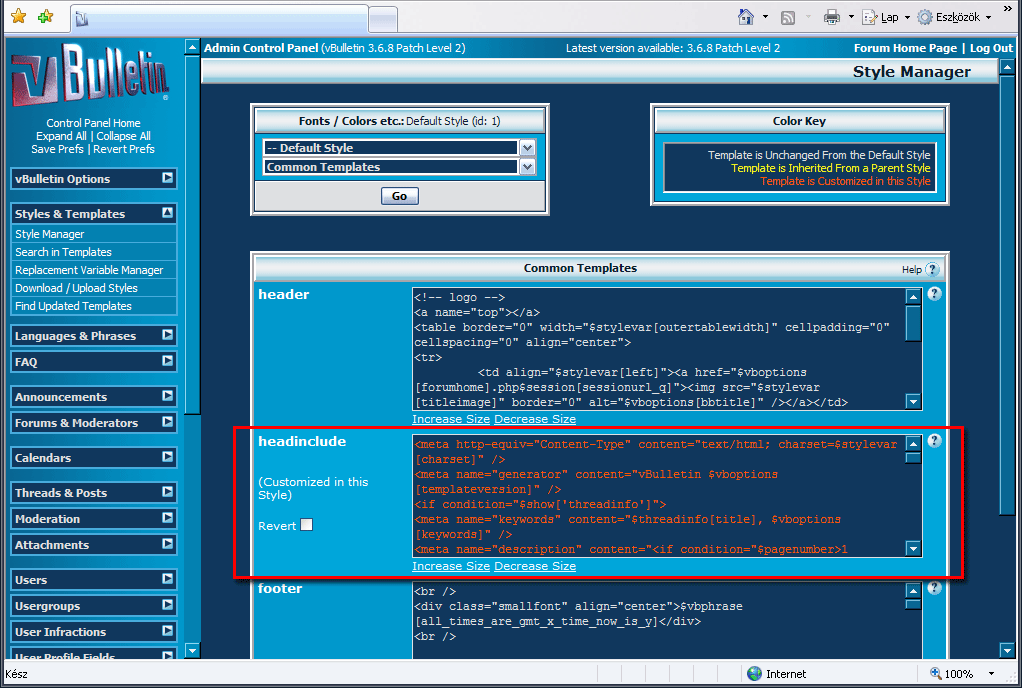This screenshot has height=688, width=1022.
Task: Click the RSS feeds icon
Action: [788, 17]
